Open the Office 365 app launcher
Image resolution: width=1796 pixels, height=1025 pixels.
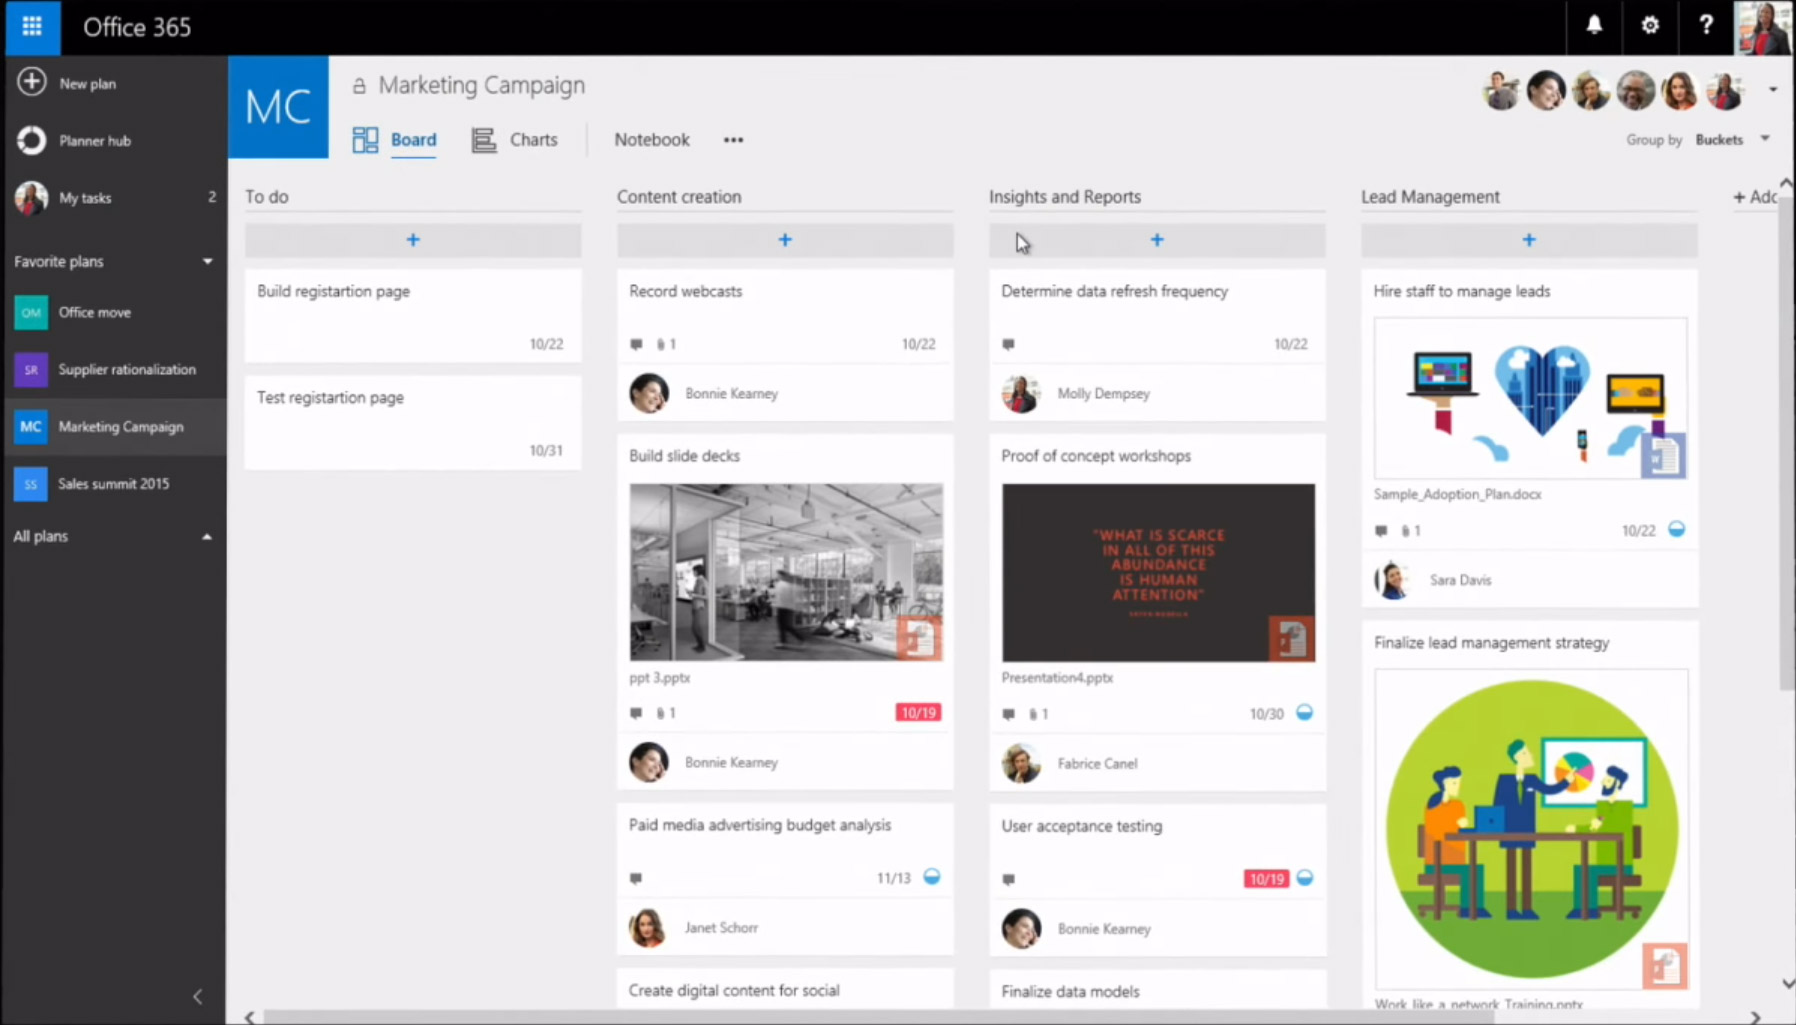tap(32, 27)
